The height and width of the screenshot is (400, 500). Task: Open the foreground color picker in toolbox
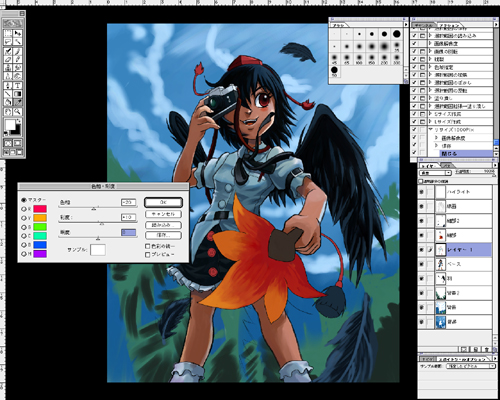pyautogui.click(x=10, y=125)
